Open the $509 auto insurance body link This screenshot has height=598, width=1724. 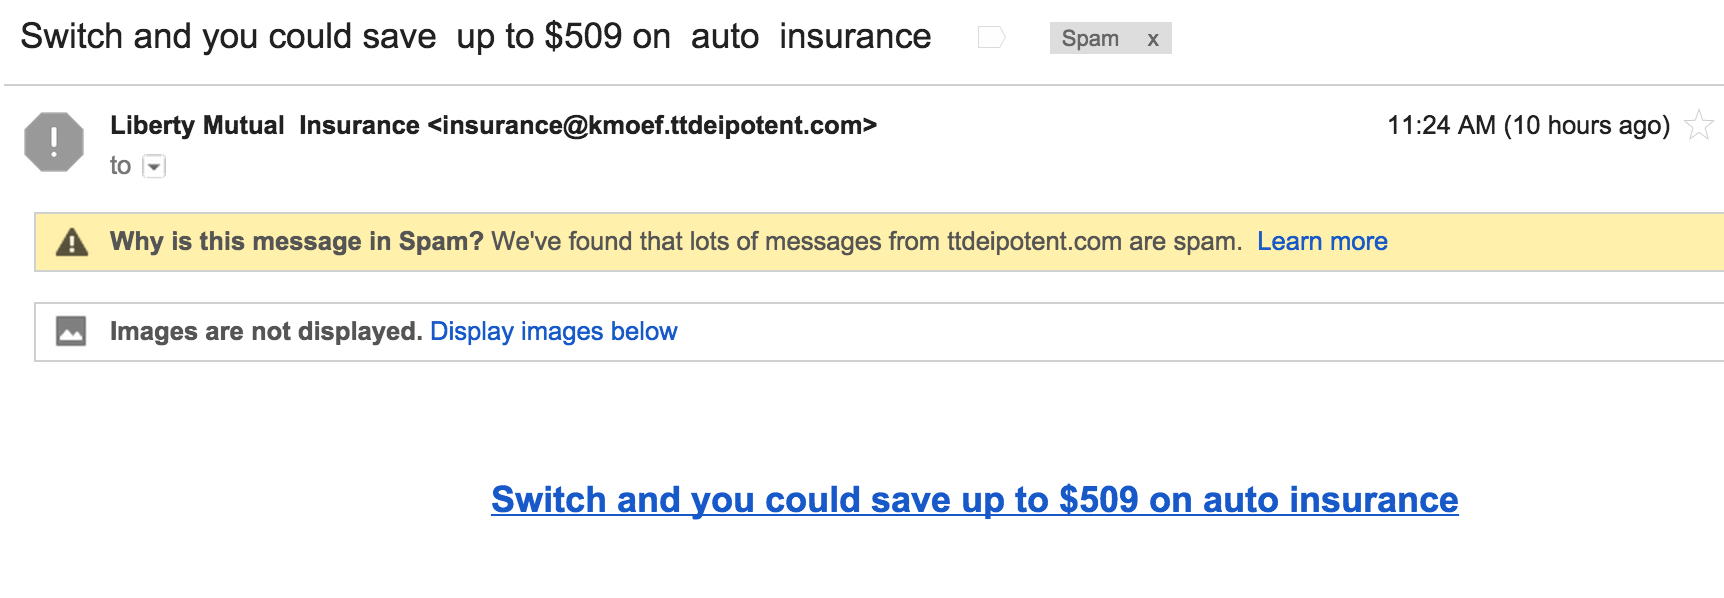(975, 499)
